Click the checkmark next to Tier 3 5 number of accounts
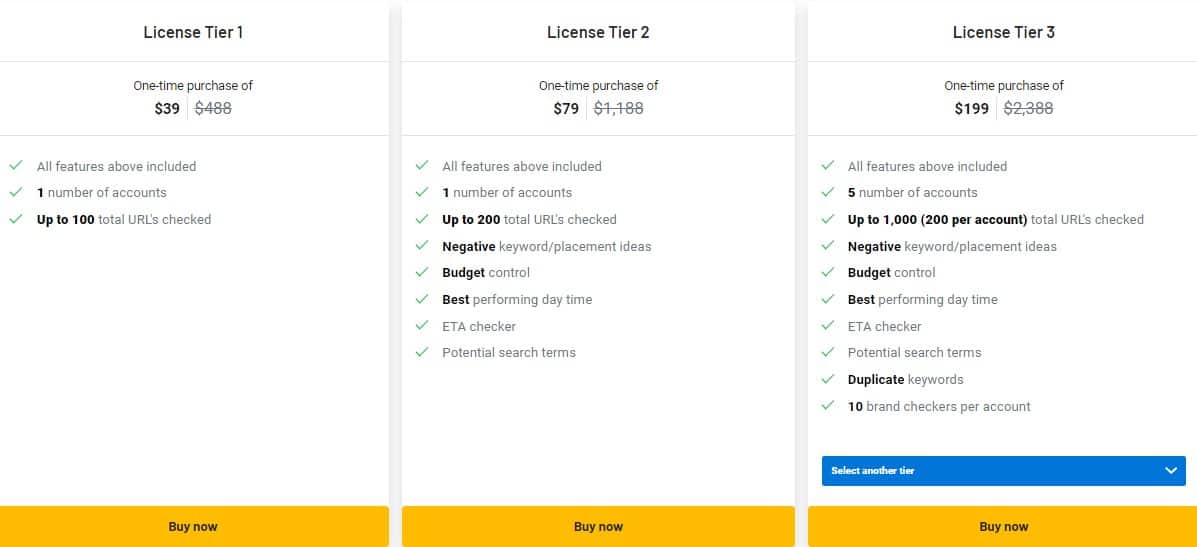This screenshot has height=547, width=1197. click(x=827, y=192)
